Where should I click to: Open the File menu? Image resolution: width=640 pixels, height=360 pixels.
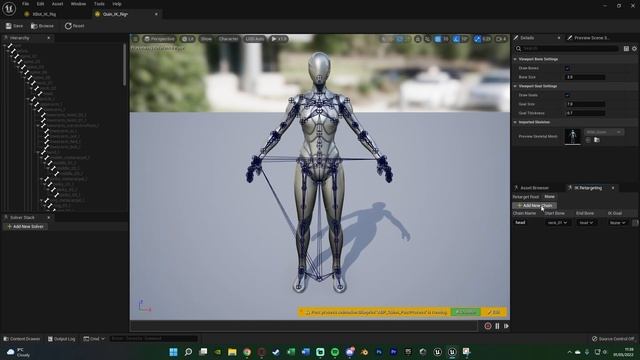click(25, 4)
